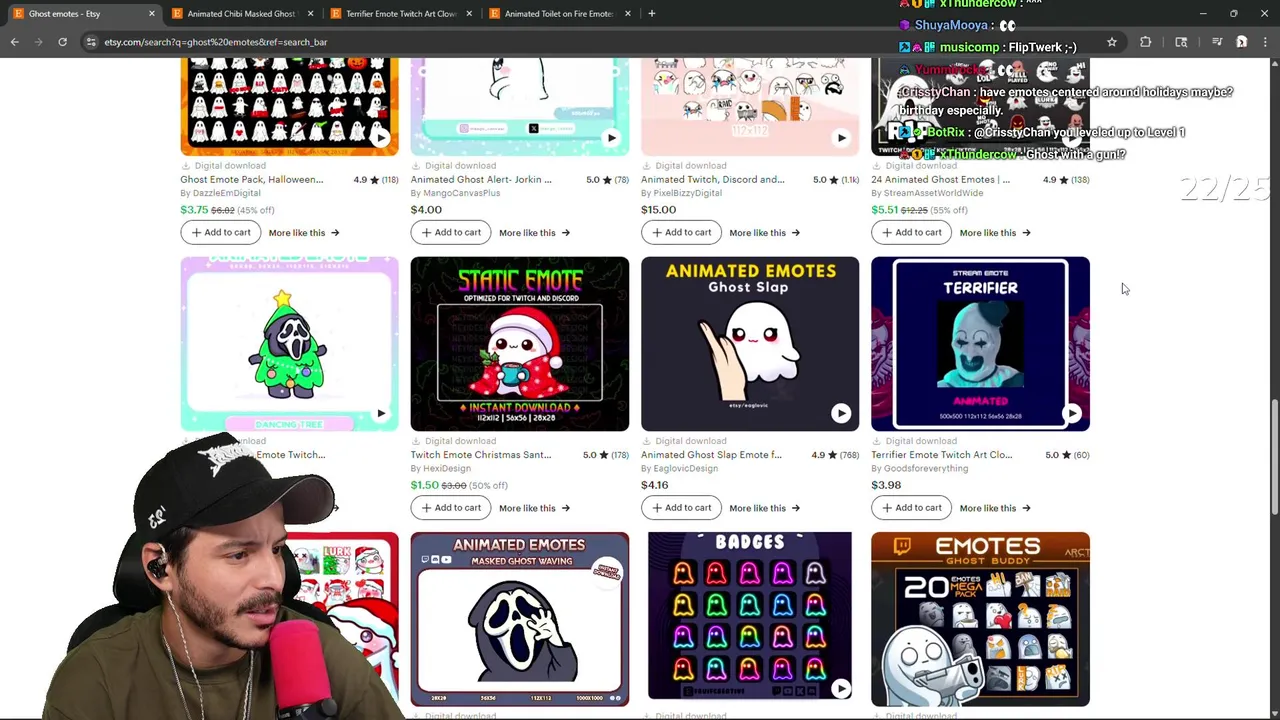Play video on Ghost Slap thumbnail

click(841, 413)
